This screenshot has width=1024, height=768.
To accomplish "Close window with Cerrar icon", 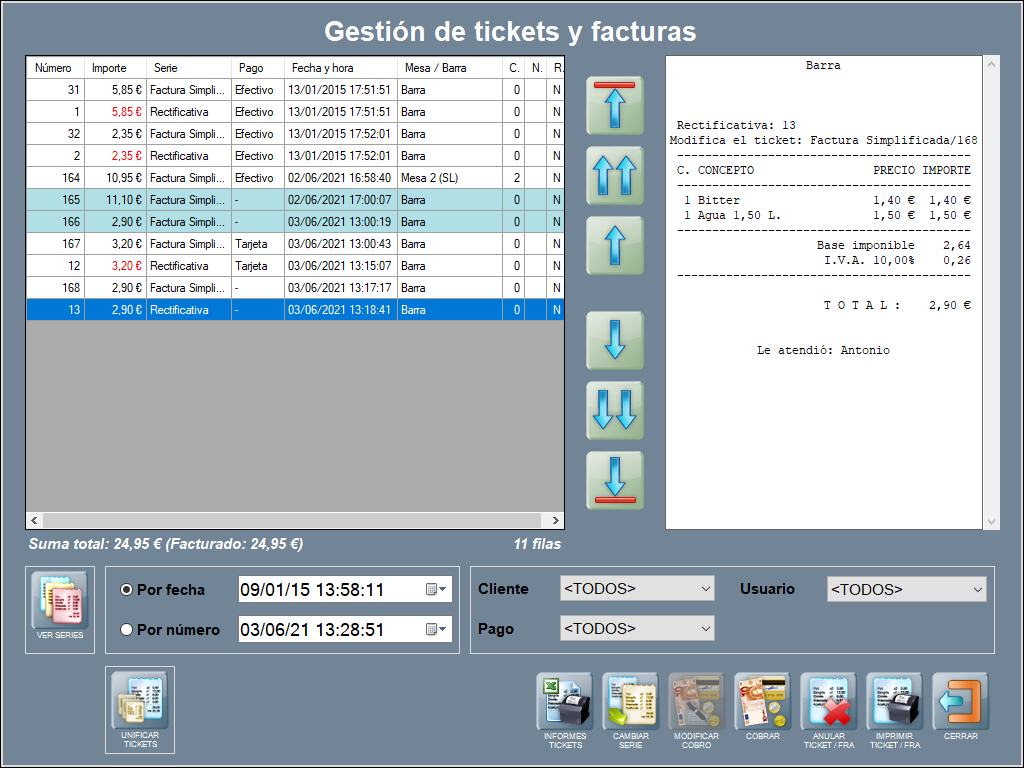I will pyautogui.click(x=960, y=704).
